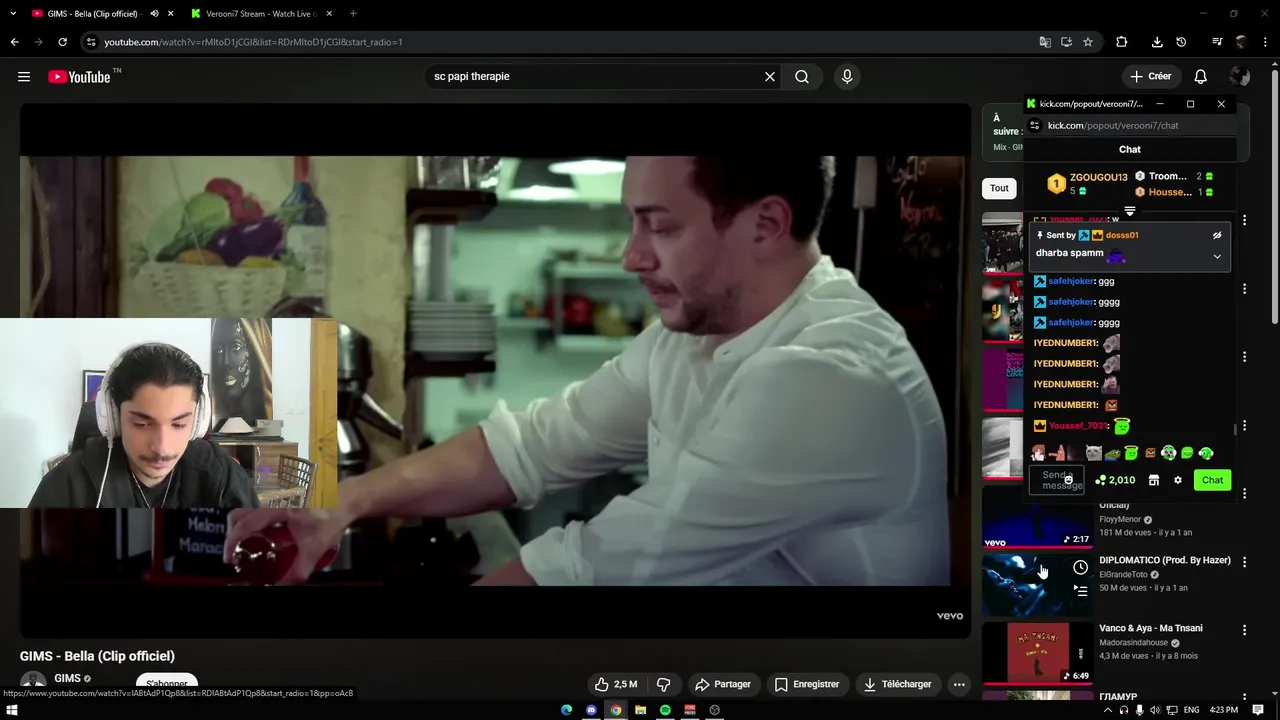Bookmark this page with star
Screen dimensions: 1280x720
(x=1088, y=42)
